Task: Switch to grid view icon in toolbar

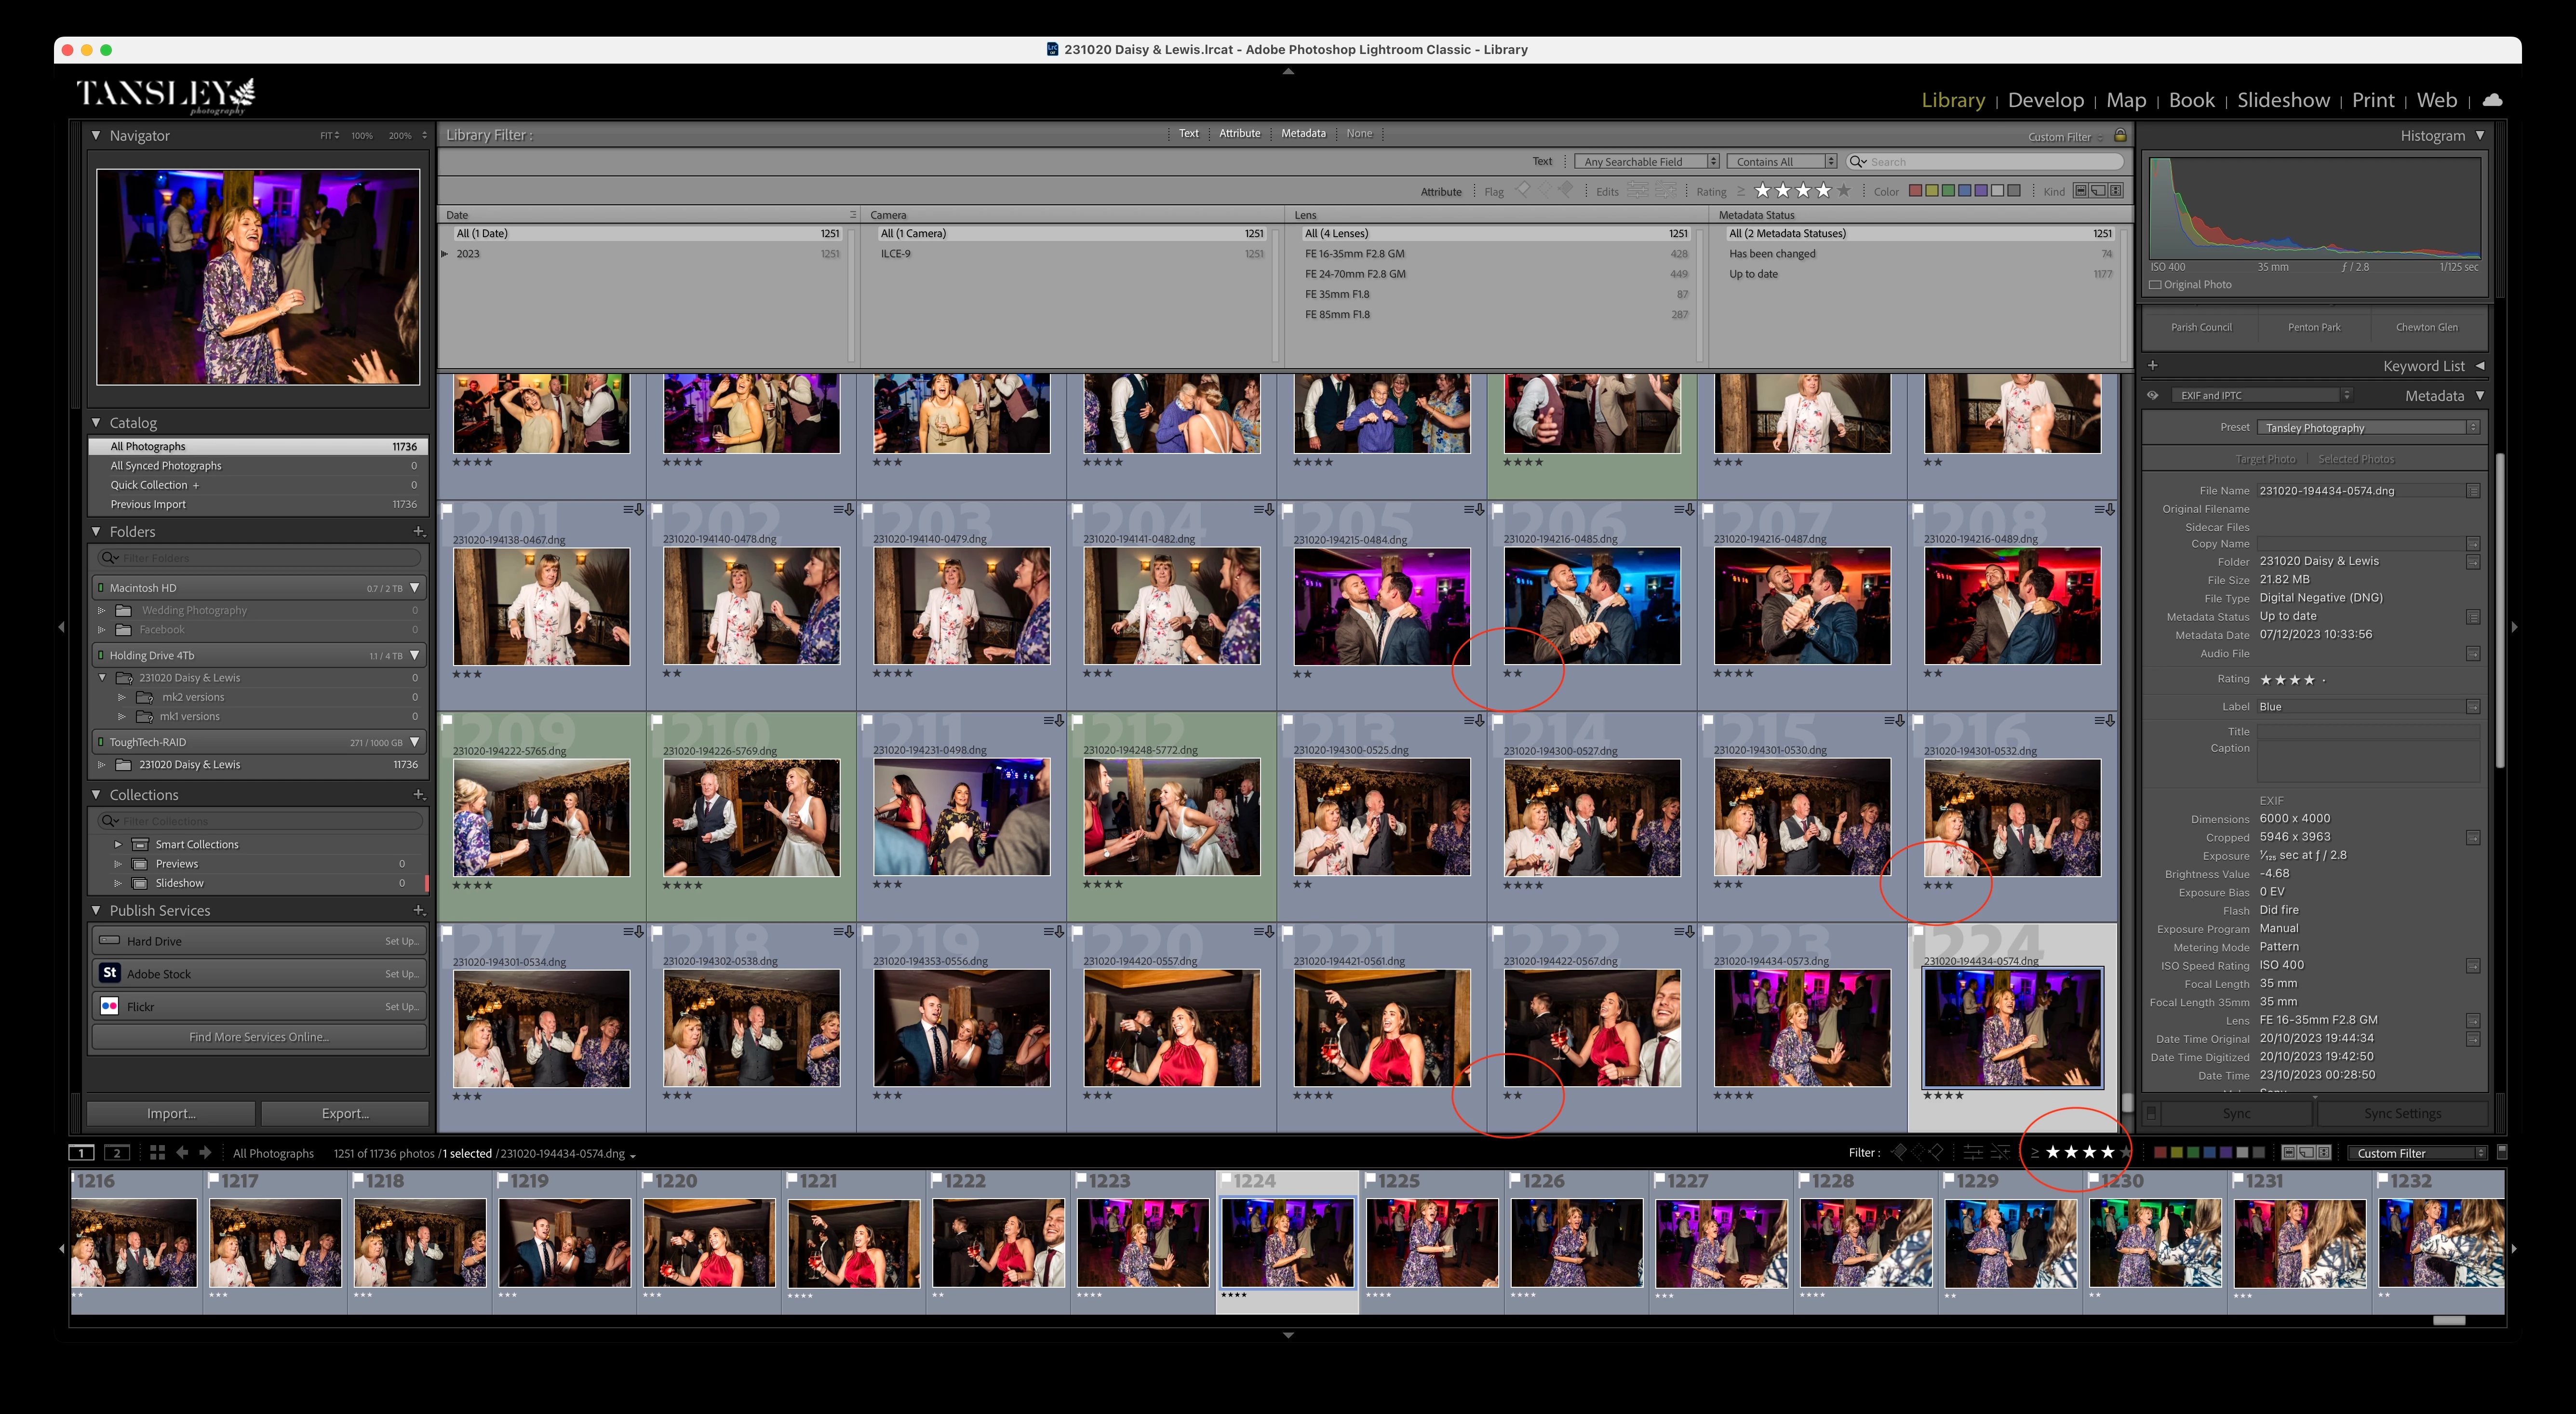Action: (x=157, y=1152)
